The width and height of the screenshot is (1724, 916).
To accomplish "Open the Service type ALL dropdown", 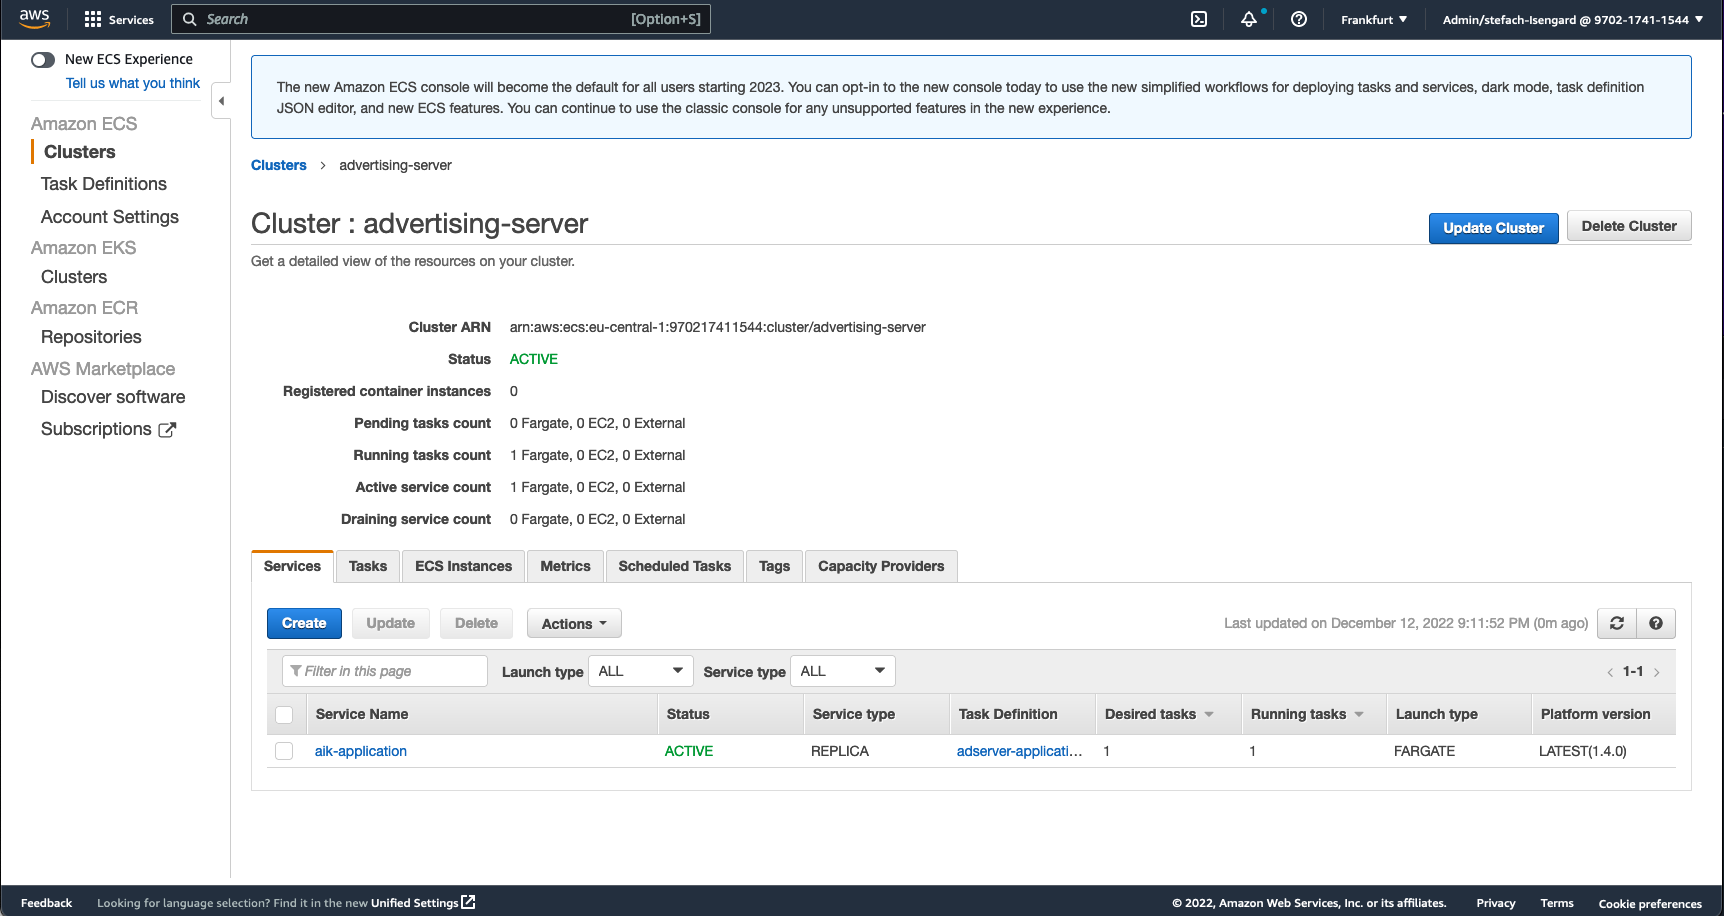I will click(x=843, y=671).
